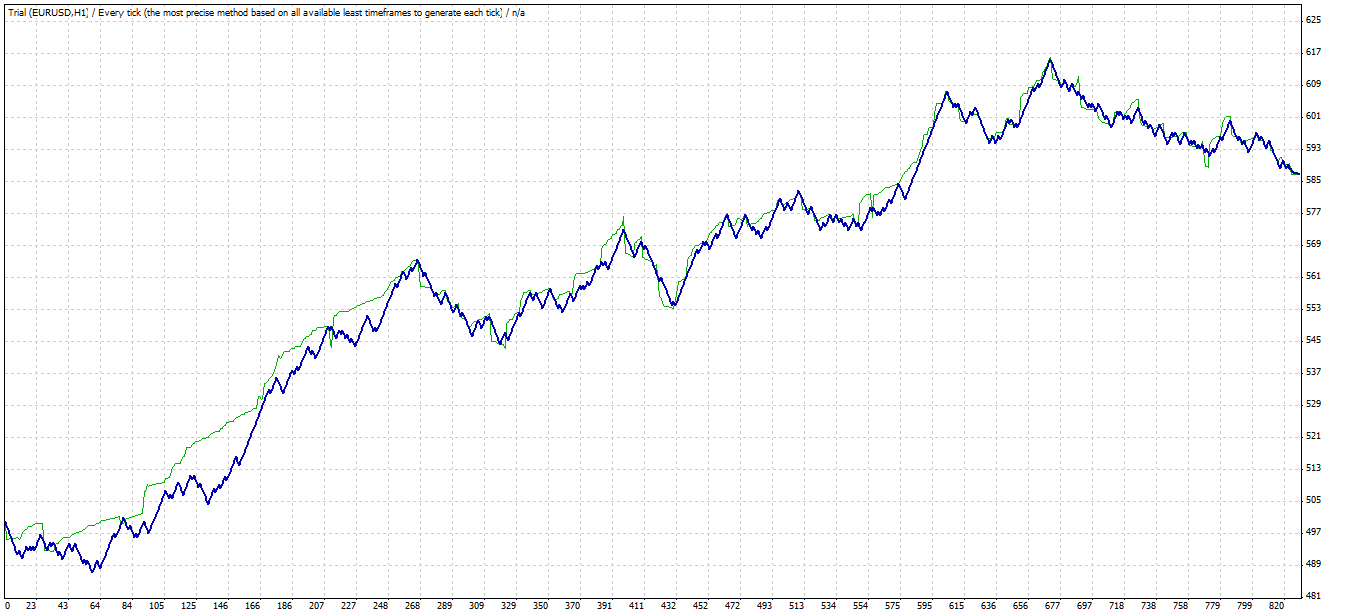Screen dimensions: 1346x615
Task: Click the '636' horizontal axis label
Action: tap(988, 606)
